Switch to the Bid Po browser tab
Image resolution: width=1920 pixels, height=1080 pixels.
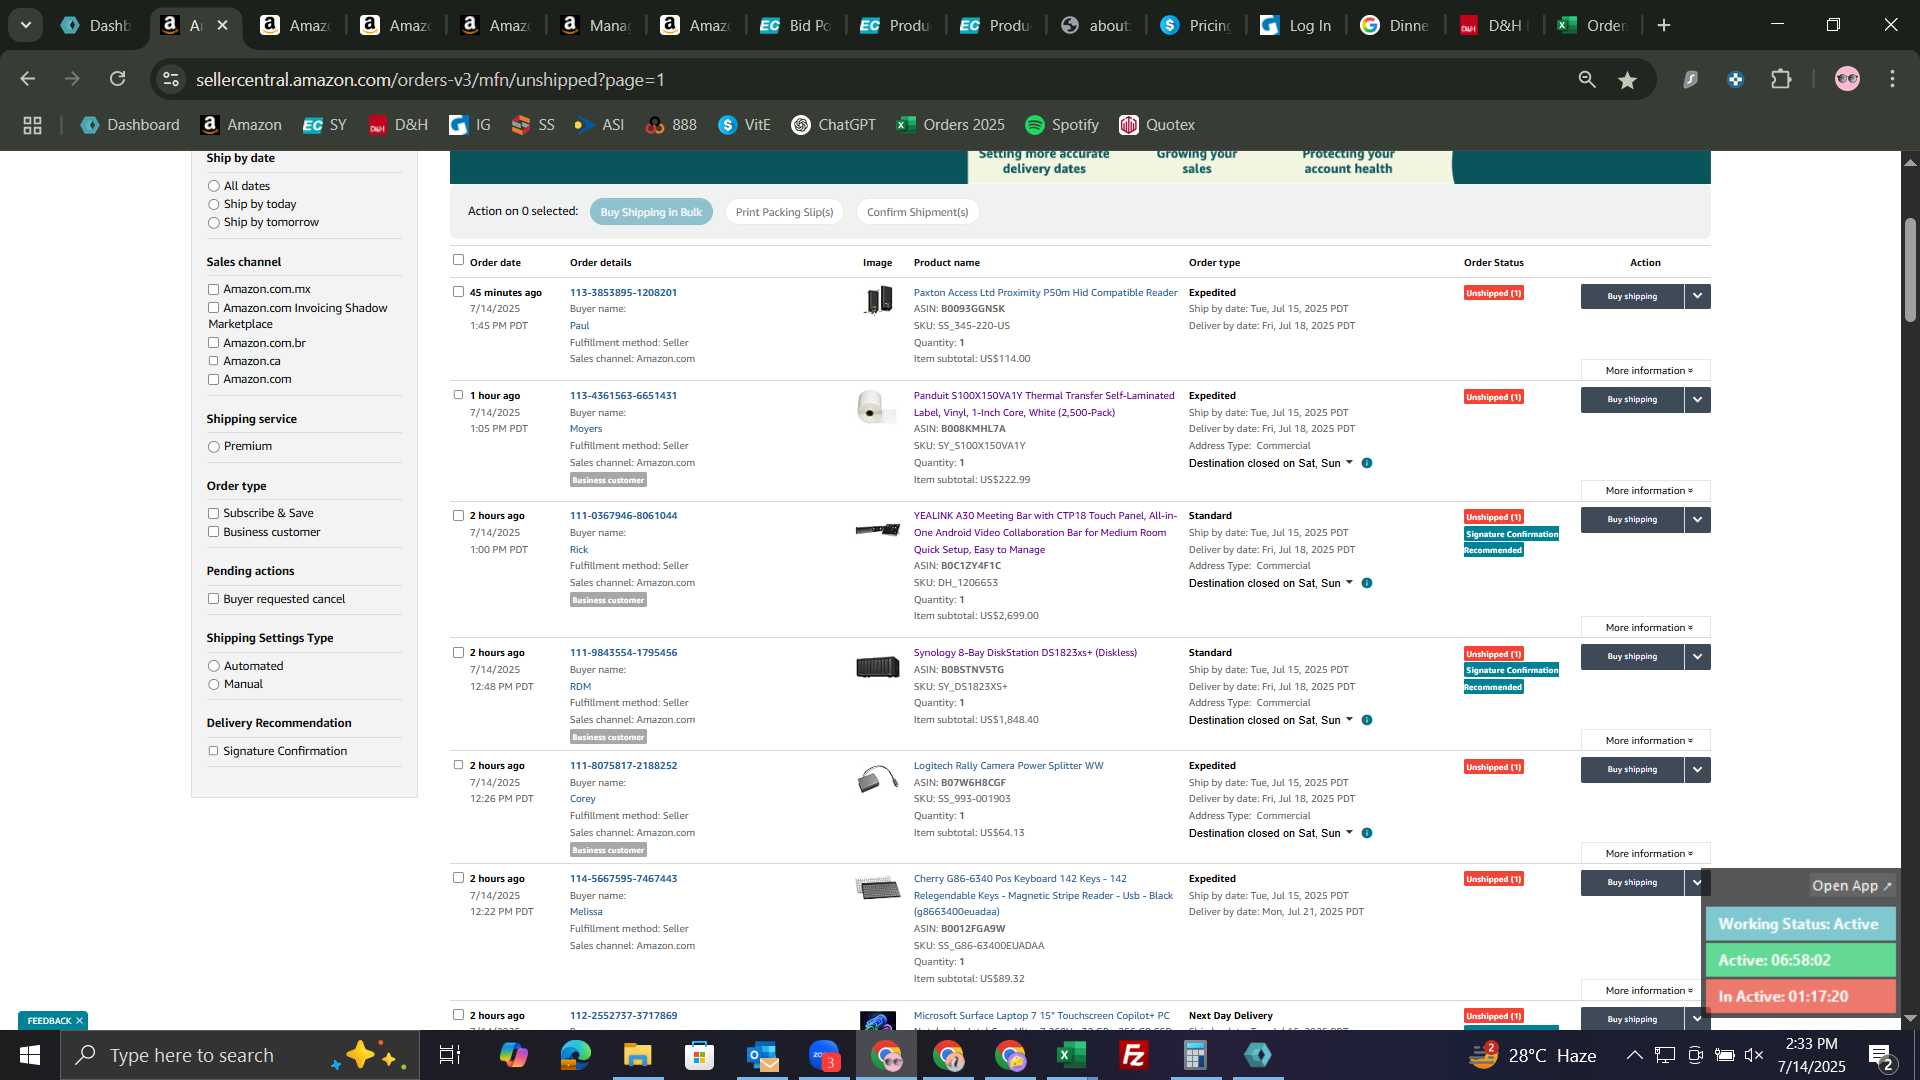pyautogui.click(x=795, y=25)
